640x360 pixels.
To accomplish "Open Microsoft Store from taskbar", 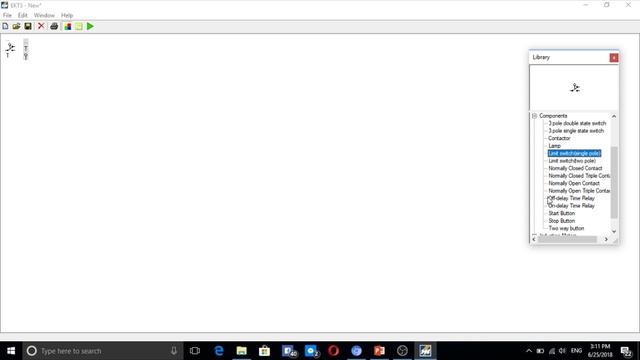I will click(264, 351).
